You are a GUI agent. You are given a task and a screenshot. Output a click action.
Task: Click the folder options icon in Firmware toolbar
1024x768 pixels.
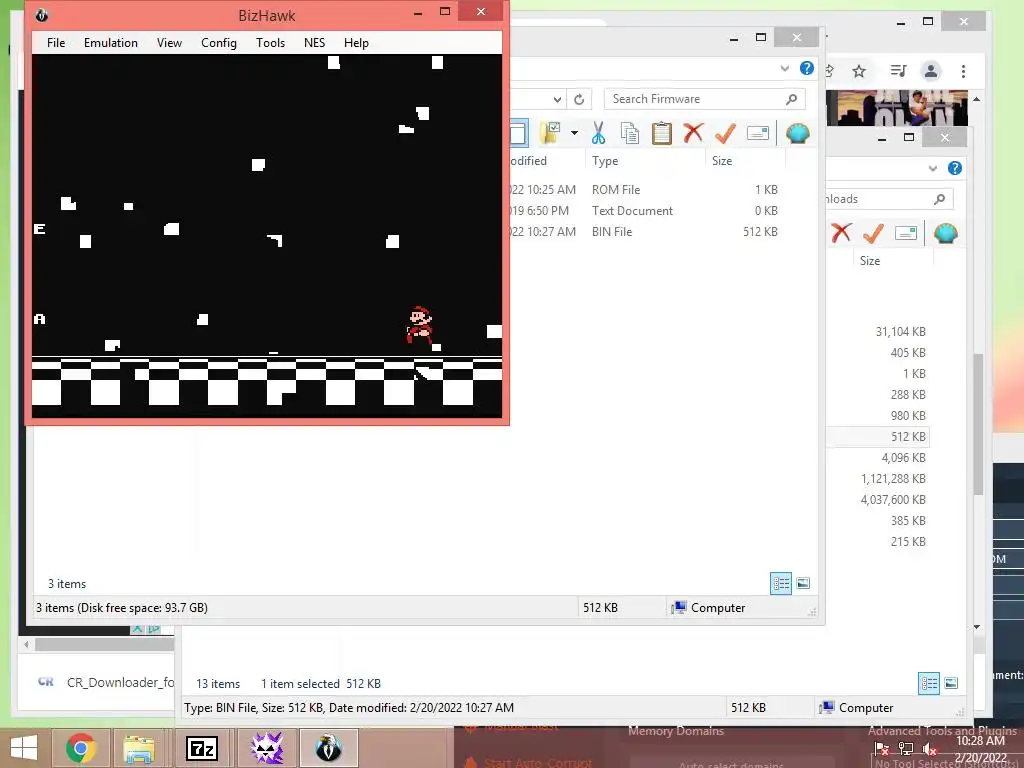coord(551,133)
